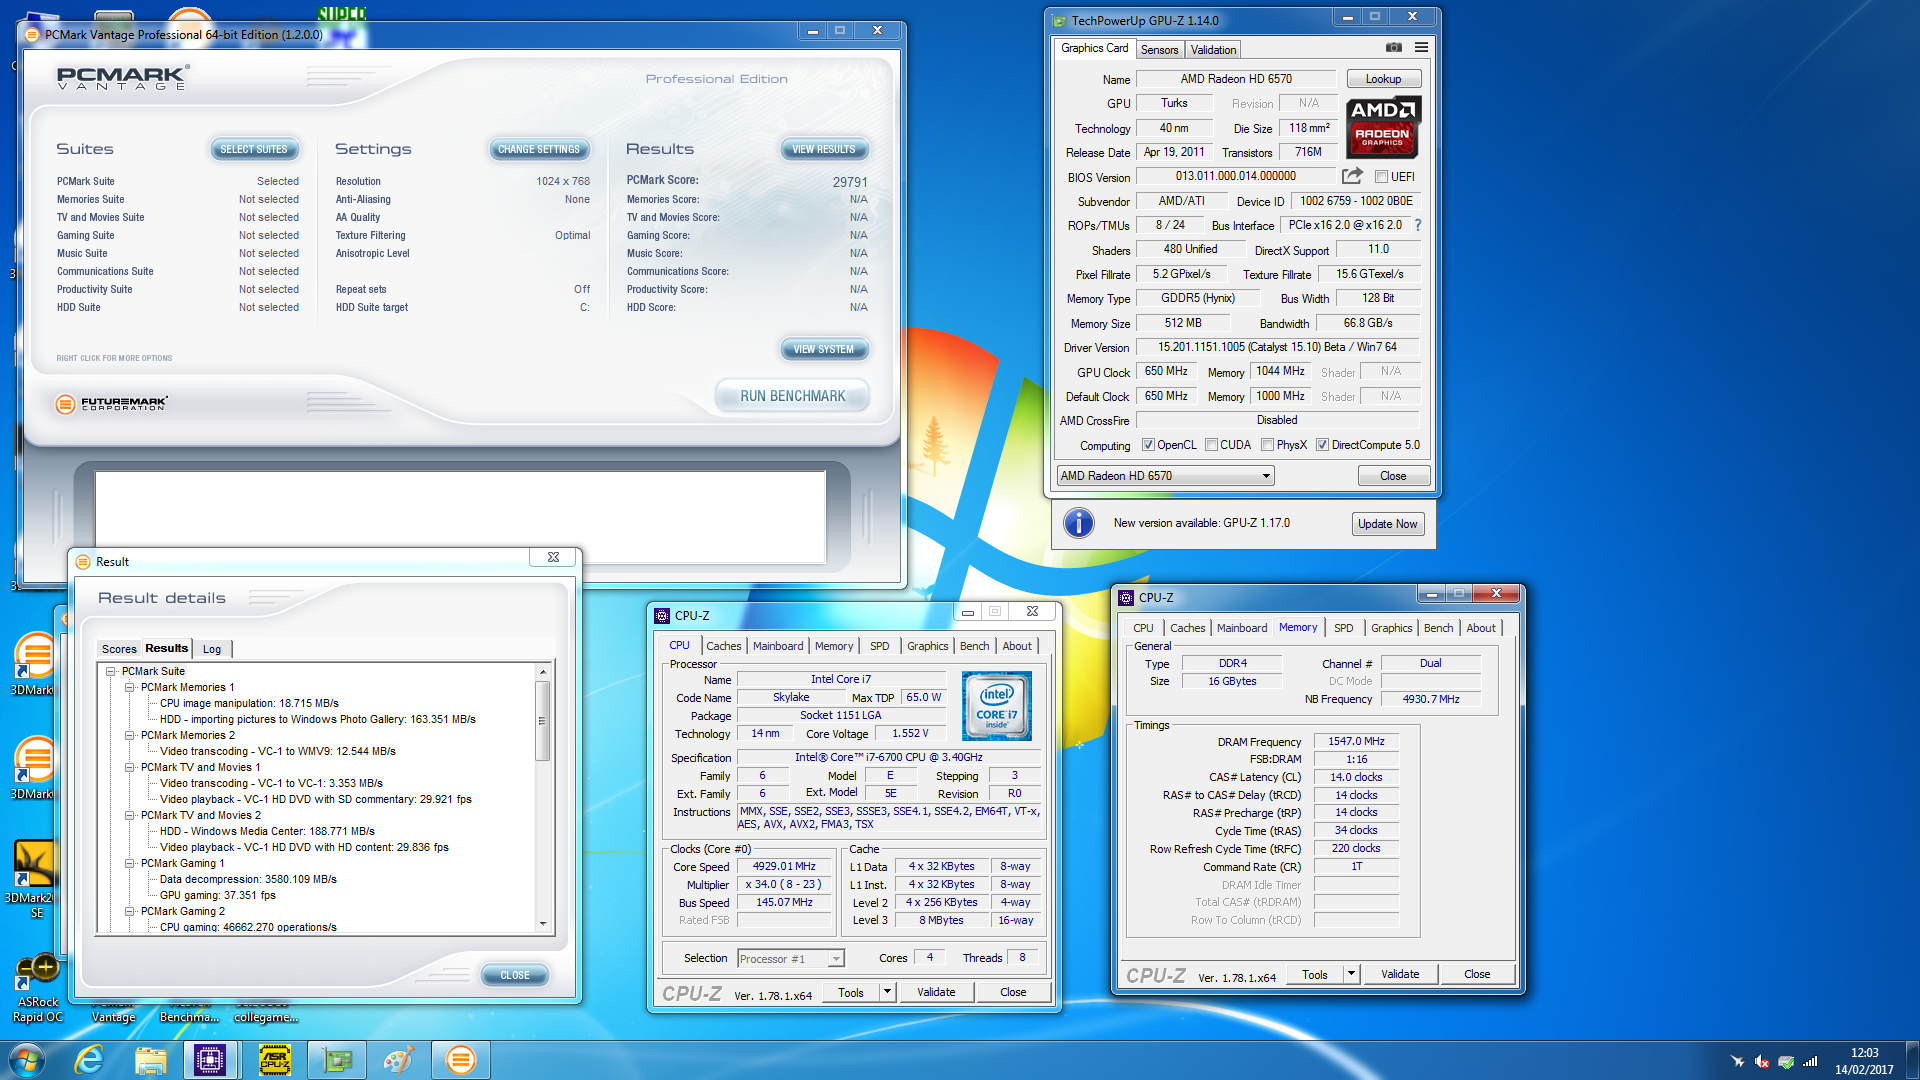Click the Show desktop strip at taskbar end

click(1912, 1061)
